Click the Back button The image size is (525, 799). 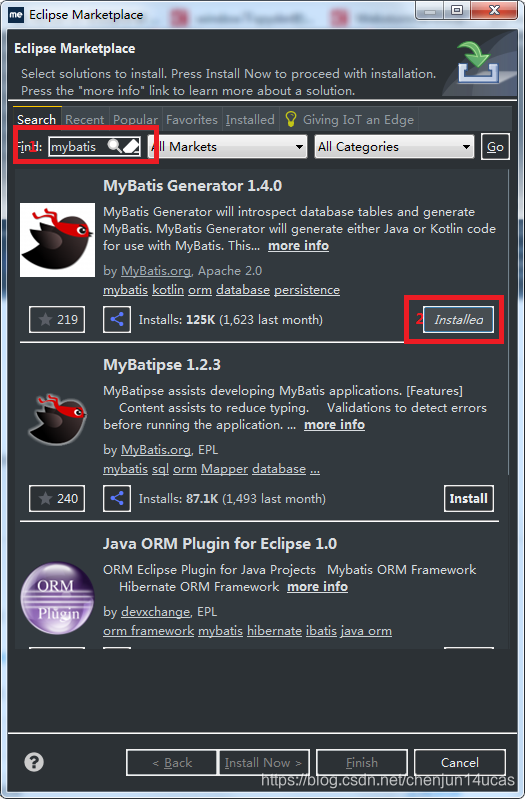click(x=172, y=762)
